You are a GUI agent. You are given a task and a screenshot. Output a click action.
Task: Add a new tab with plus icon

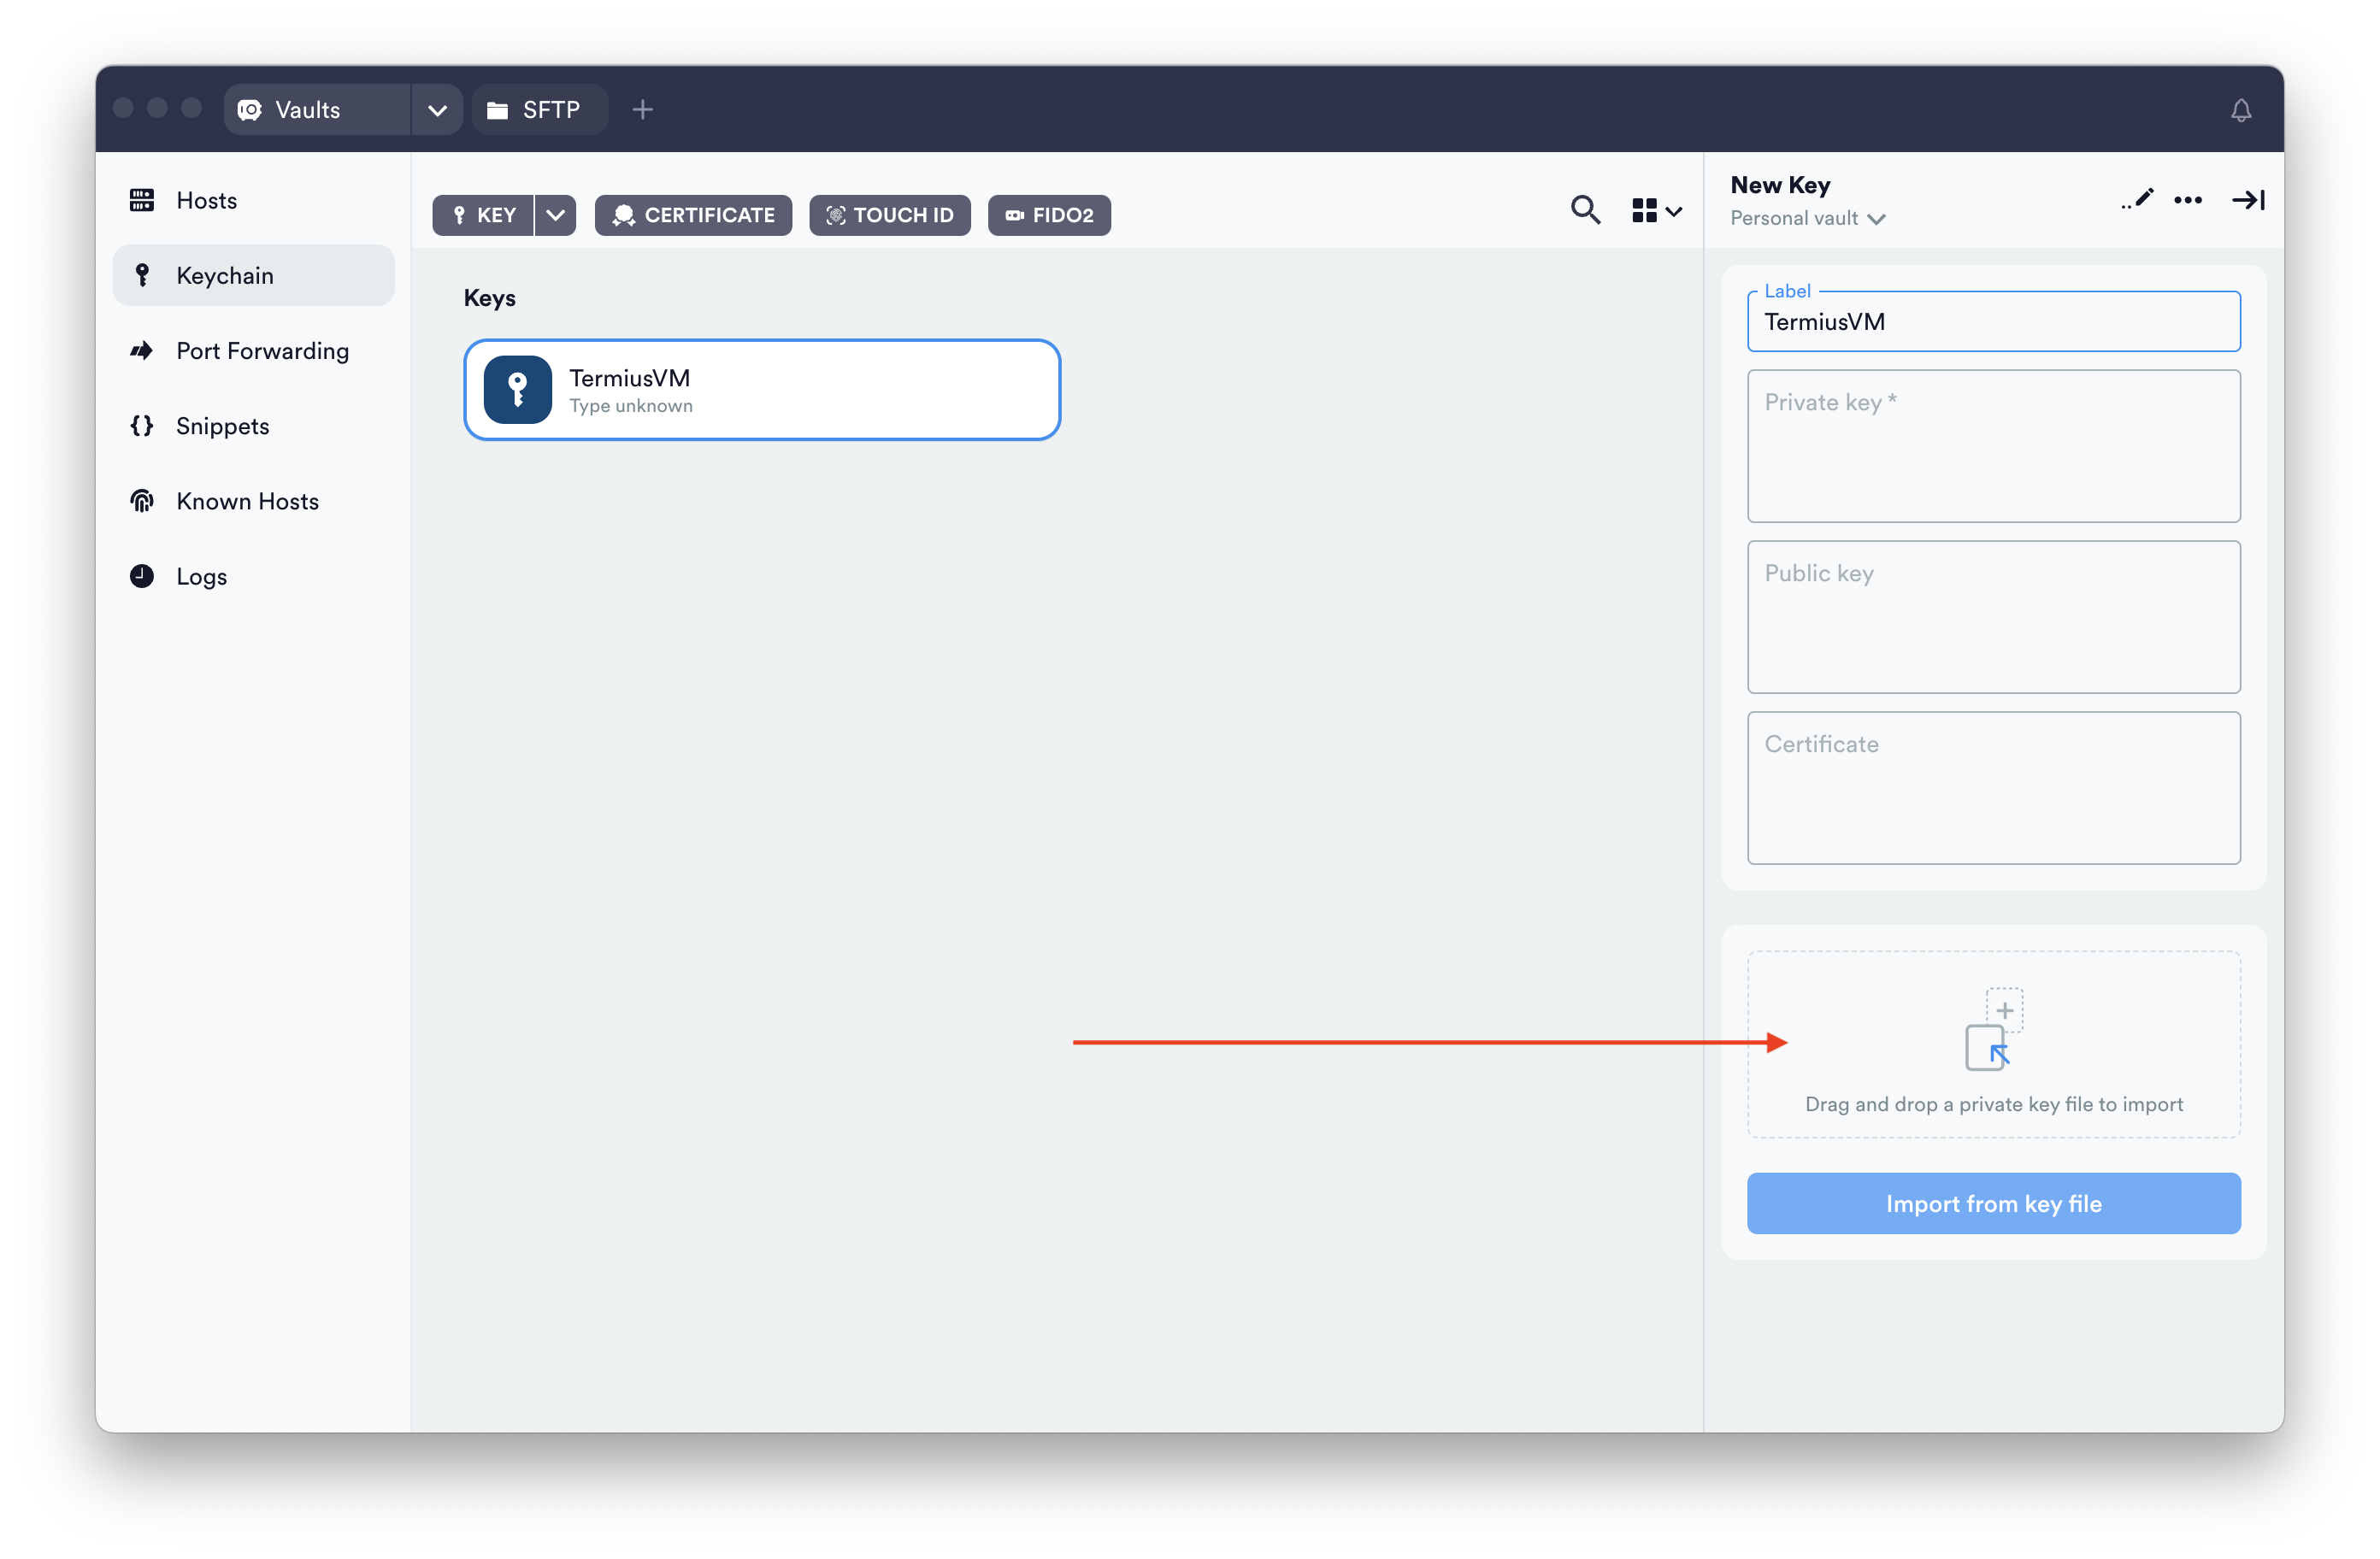tap(643, 110)
